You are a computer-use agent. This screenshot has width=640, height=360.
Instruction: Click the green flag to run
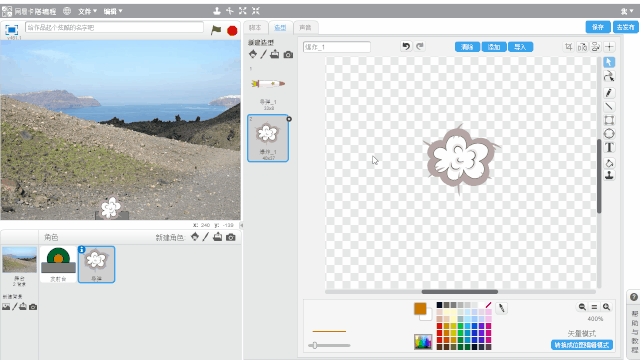tap(216, 30)
